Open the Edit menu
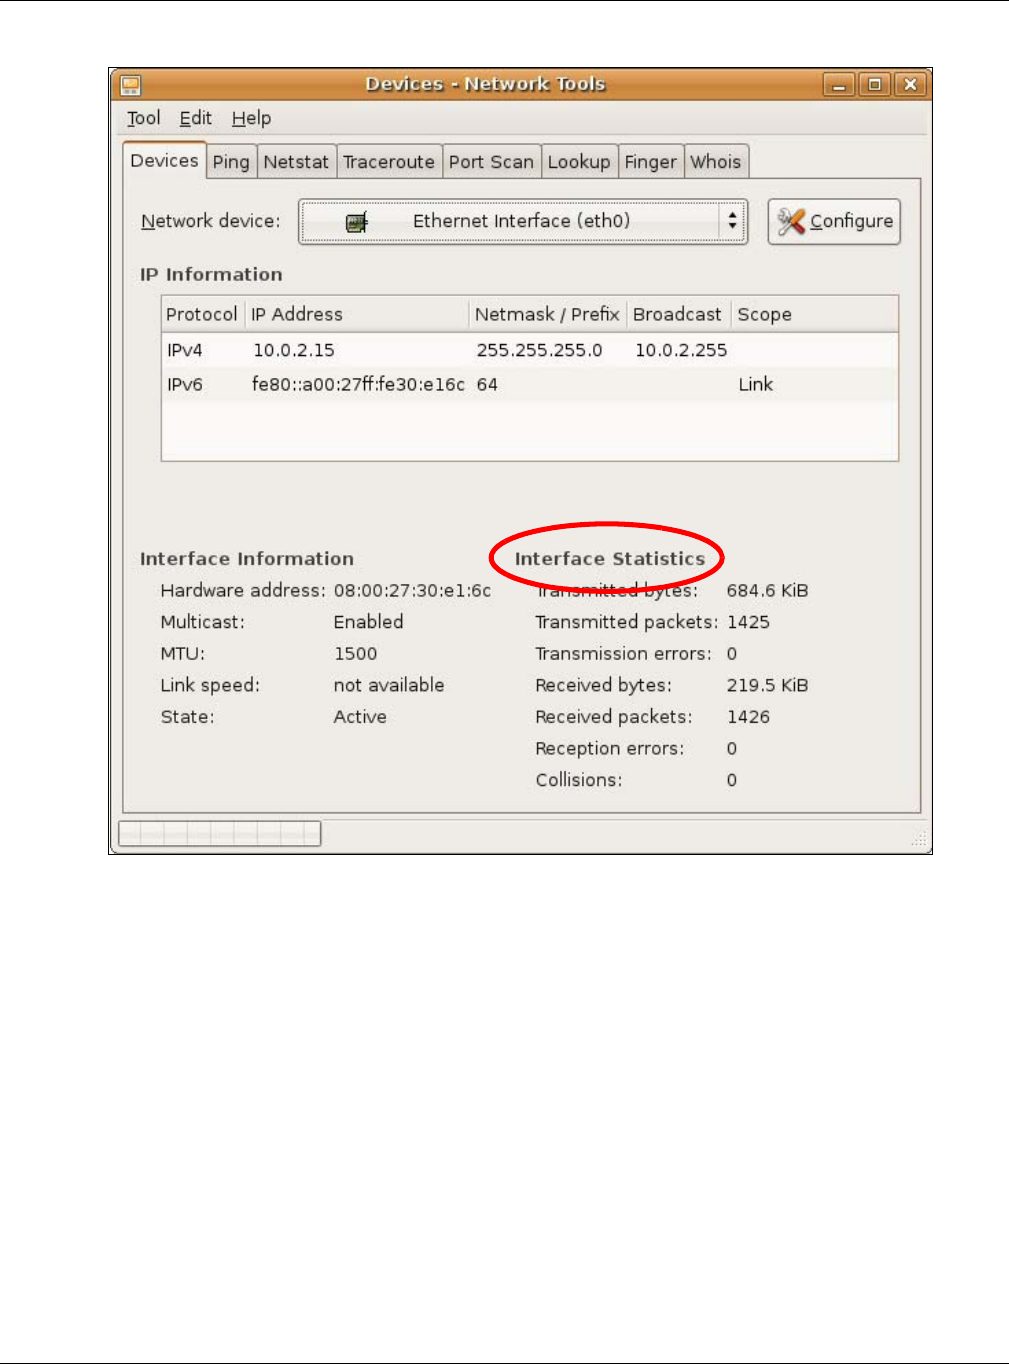 point(195,118)
